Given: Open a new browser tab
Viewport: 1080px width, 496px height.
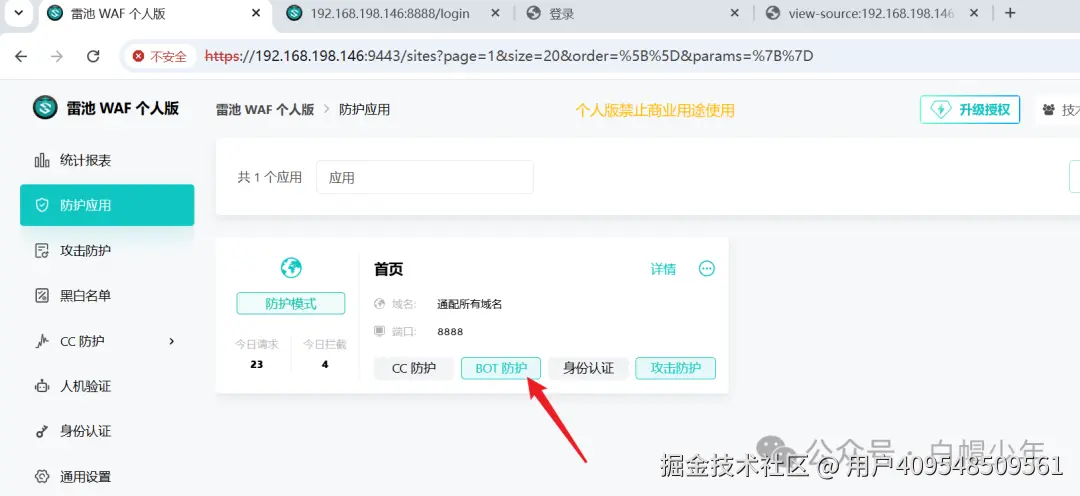Looking at the screenshot, I should 1010,13.
